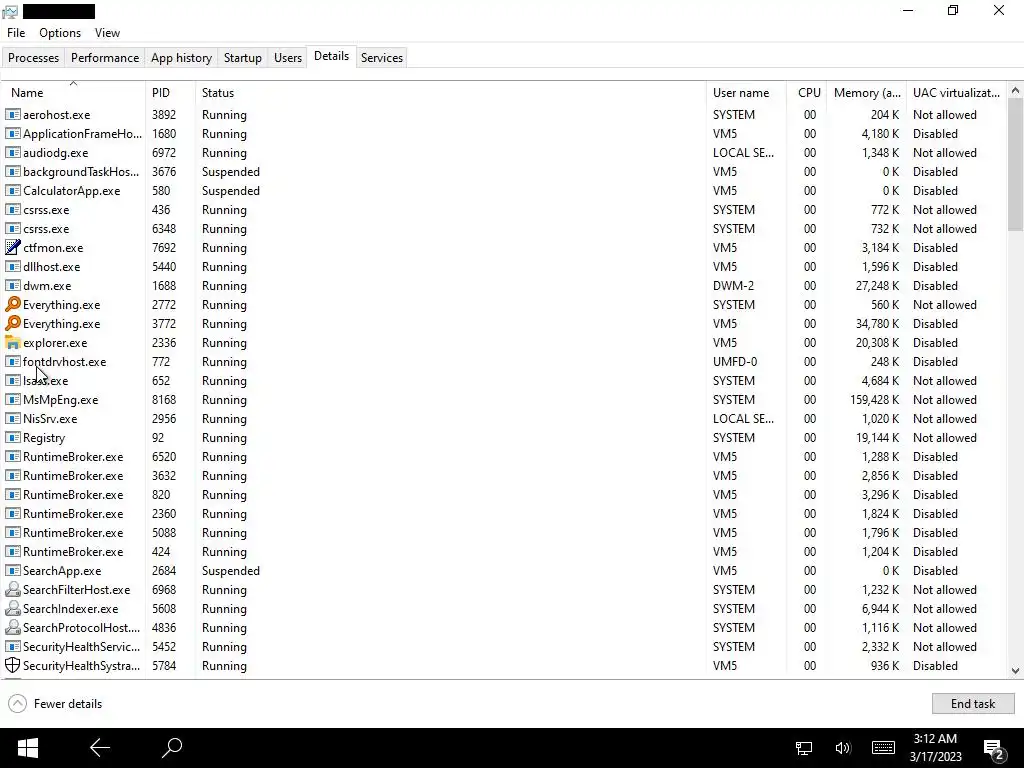Open the Options menu
The width and height of the screenshot is (1024, 768).
coord(60,33)
